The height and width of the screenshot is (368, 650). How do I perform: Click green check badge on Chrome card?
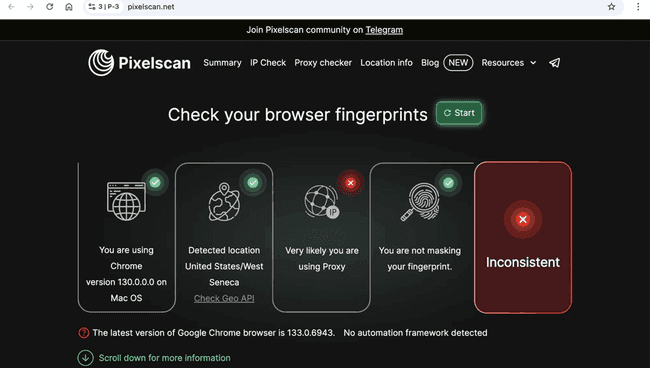(155, 182)
